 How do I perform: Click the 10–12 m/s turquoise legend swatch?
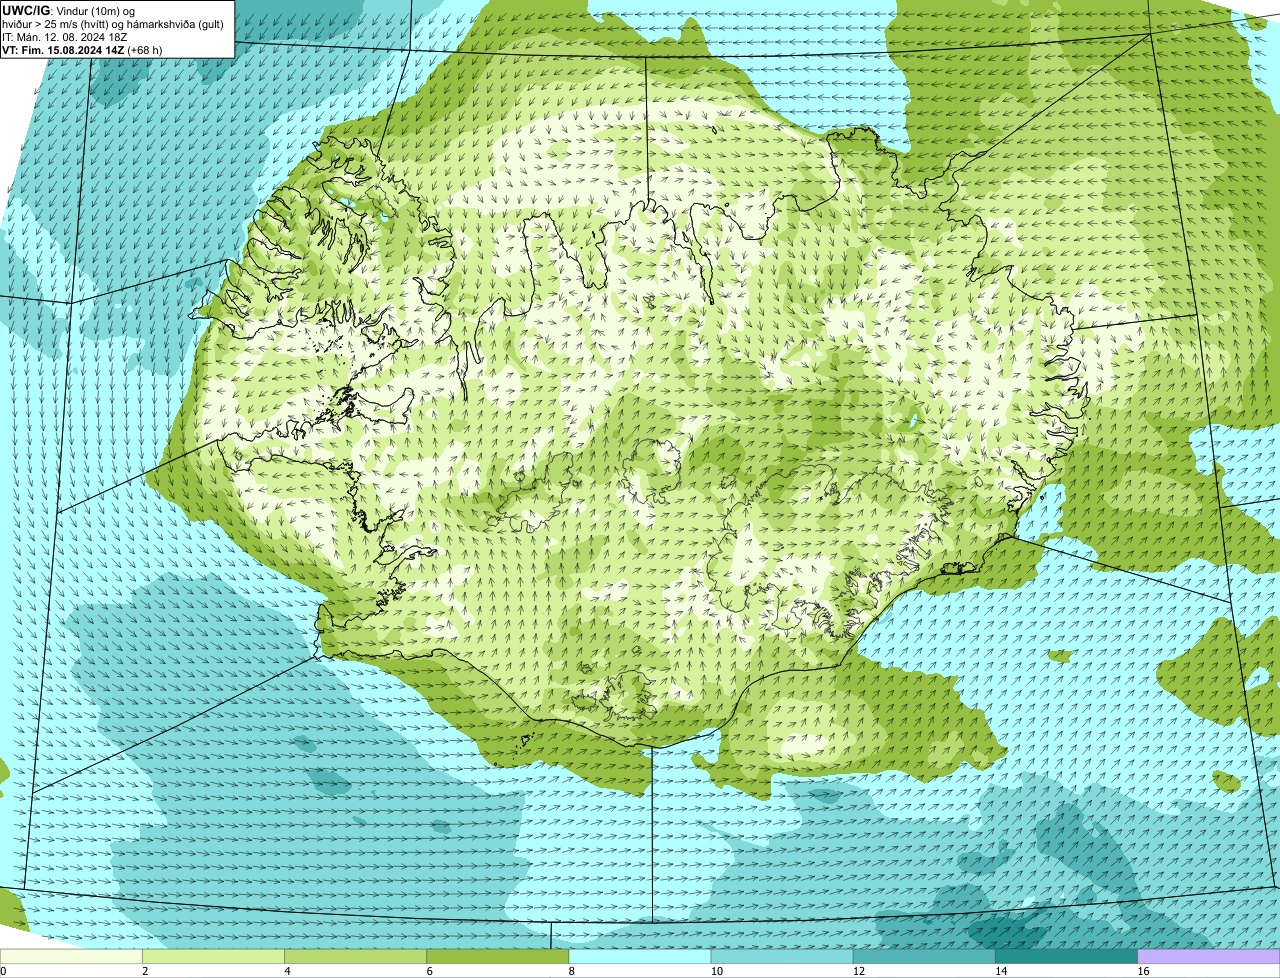(x=782, y=956)
